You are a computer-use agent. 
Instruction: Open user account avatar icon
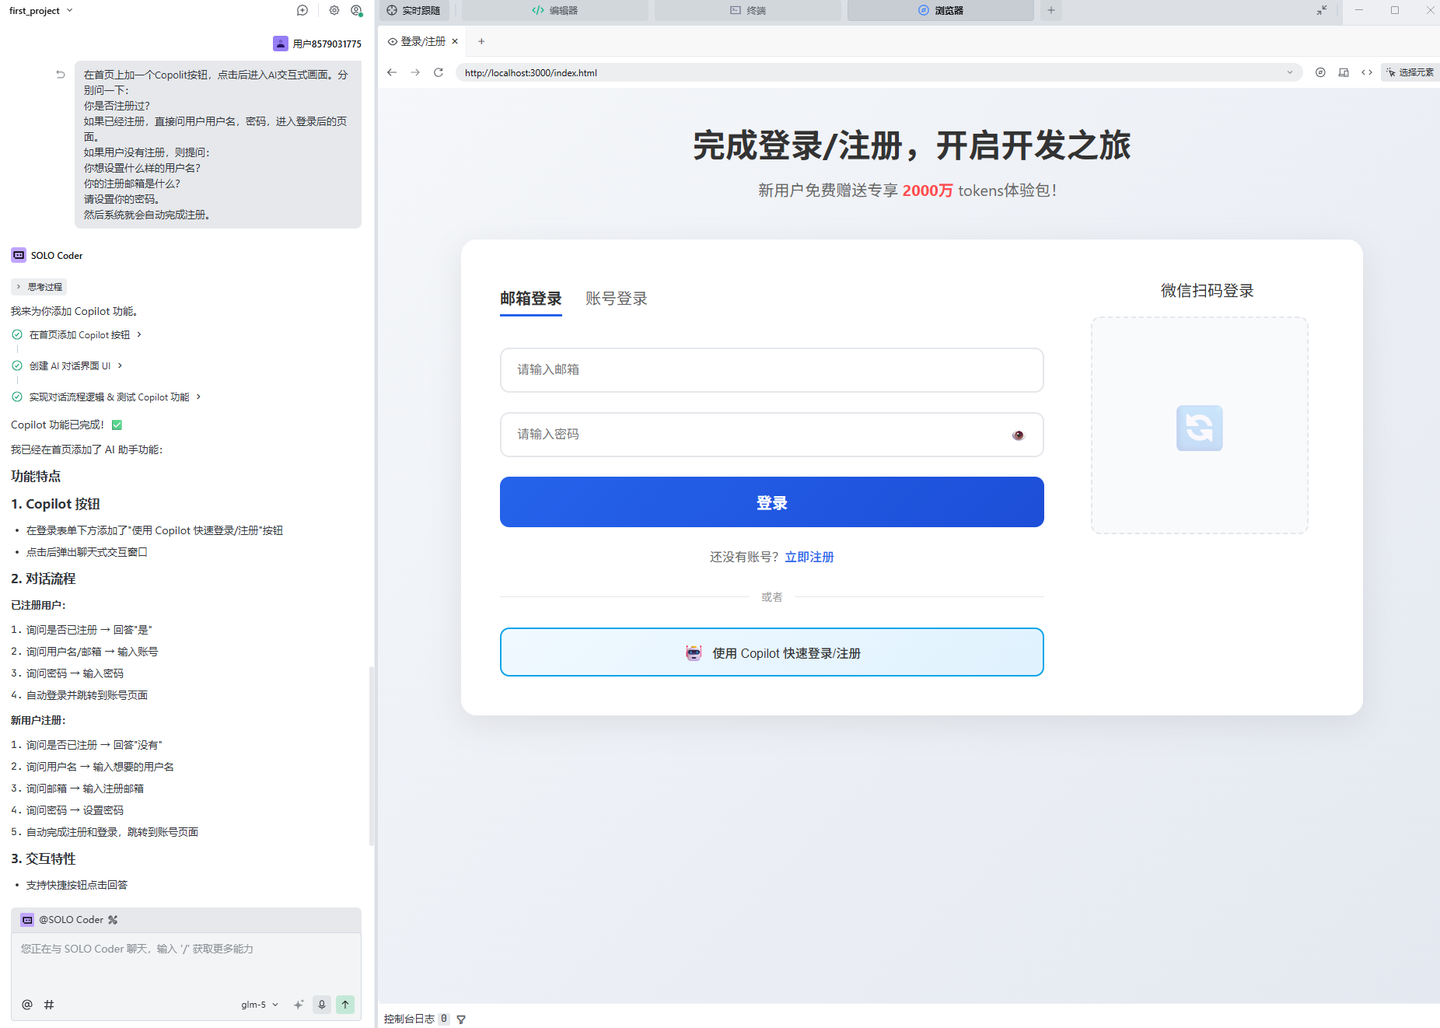tap(356, 10)
